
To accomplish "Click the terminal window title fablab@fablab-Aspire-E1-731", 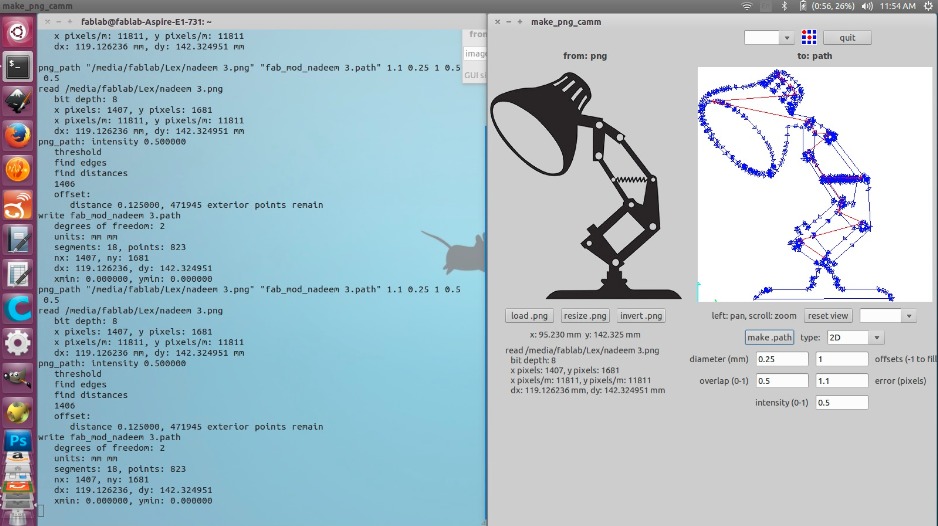I will pos(146,22).
